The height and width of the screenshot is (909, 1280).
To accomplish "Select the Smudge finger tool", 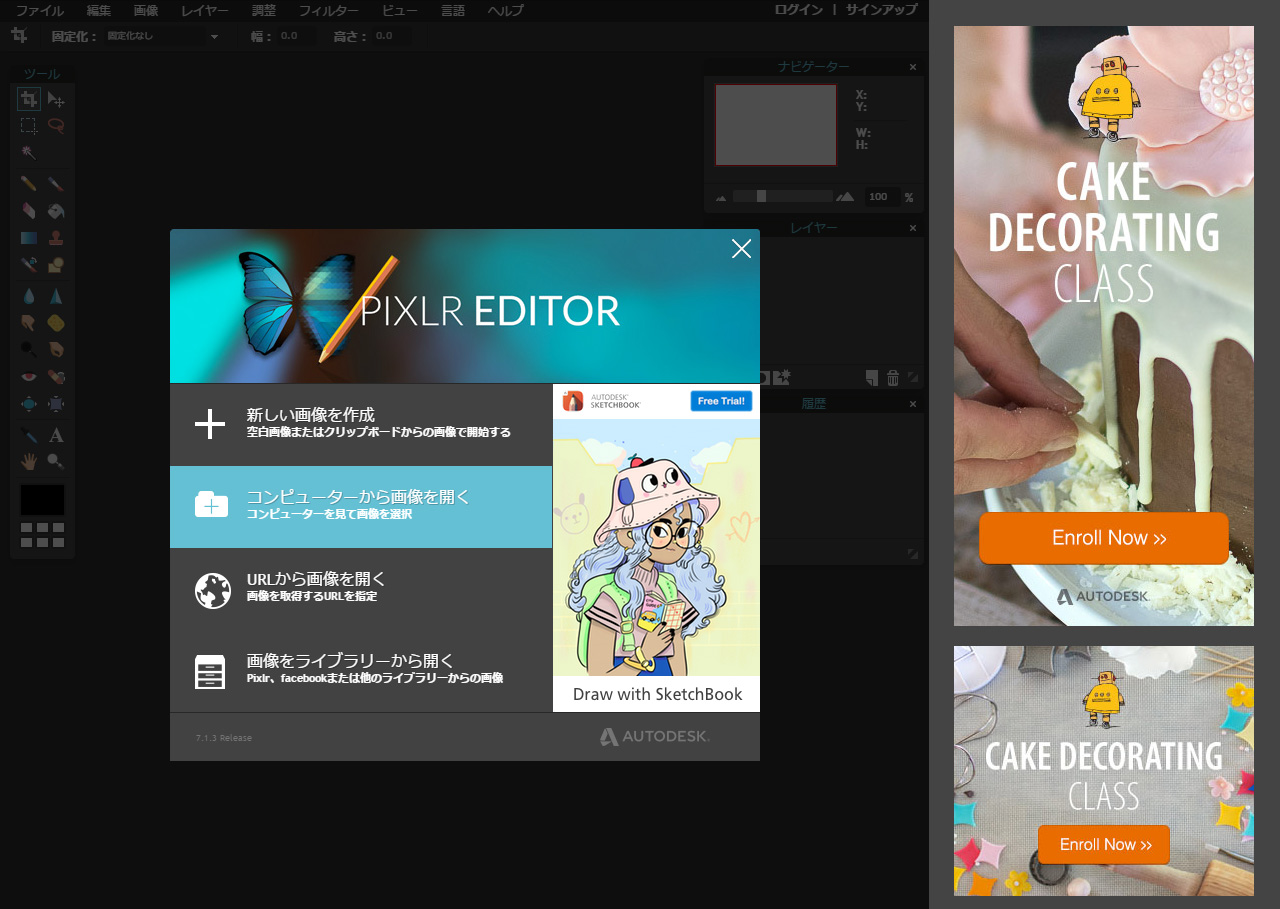I will point(29,323).
